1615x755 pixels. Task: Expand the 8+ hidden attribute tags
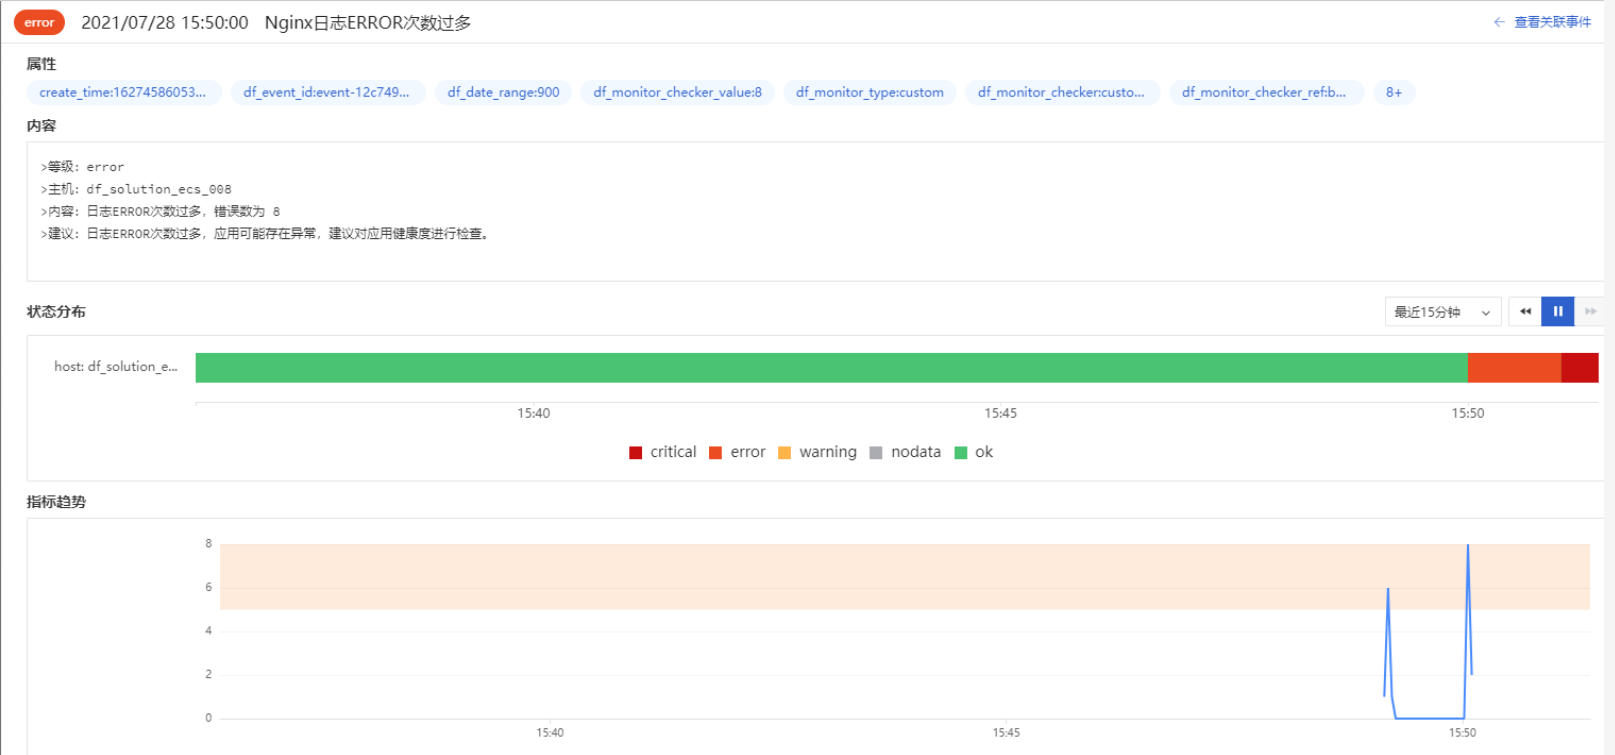click(1394, 92)
